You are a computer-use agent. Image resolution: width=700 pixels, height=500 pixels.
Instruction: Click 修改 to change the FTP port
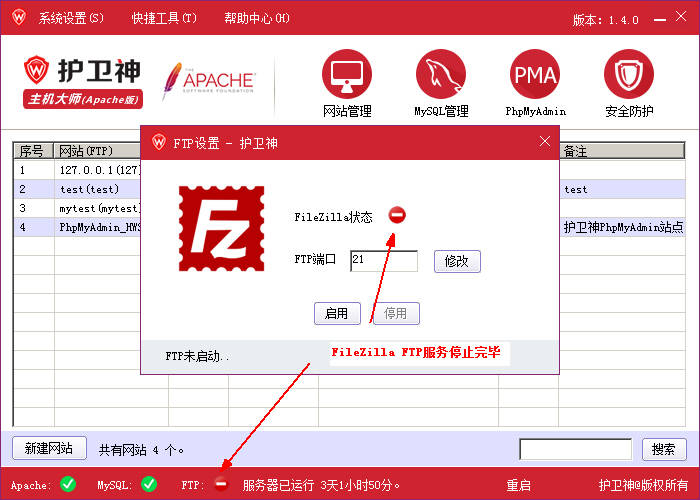click(x=457, y=261)
